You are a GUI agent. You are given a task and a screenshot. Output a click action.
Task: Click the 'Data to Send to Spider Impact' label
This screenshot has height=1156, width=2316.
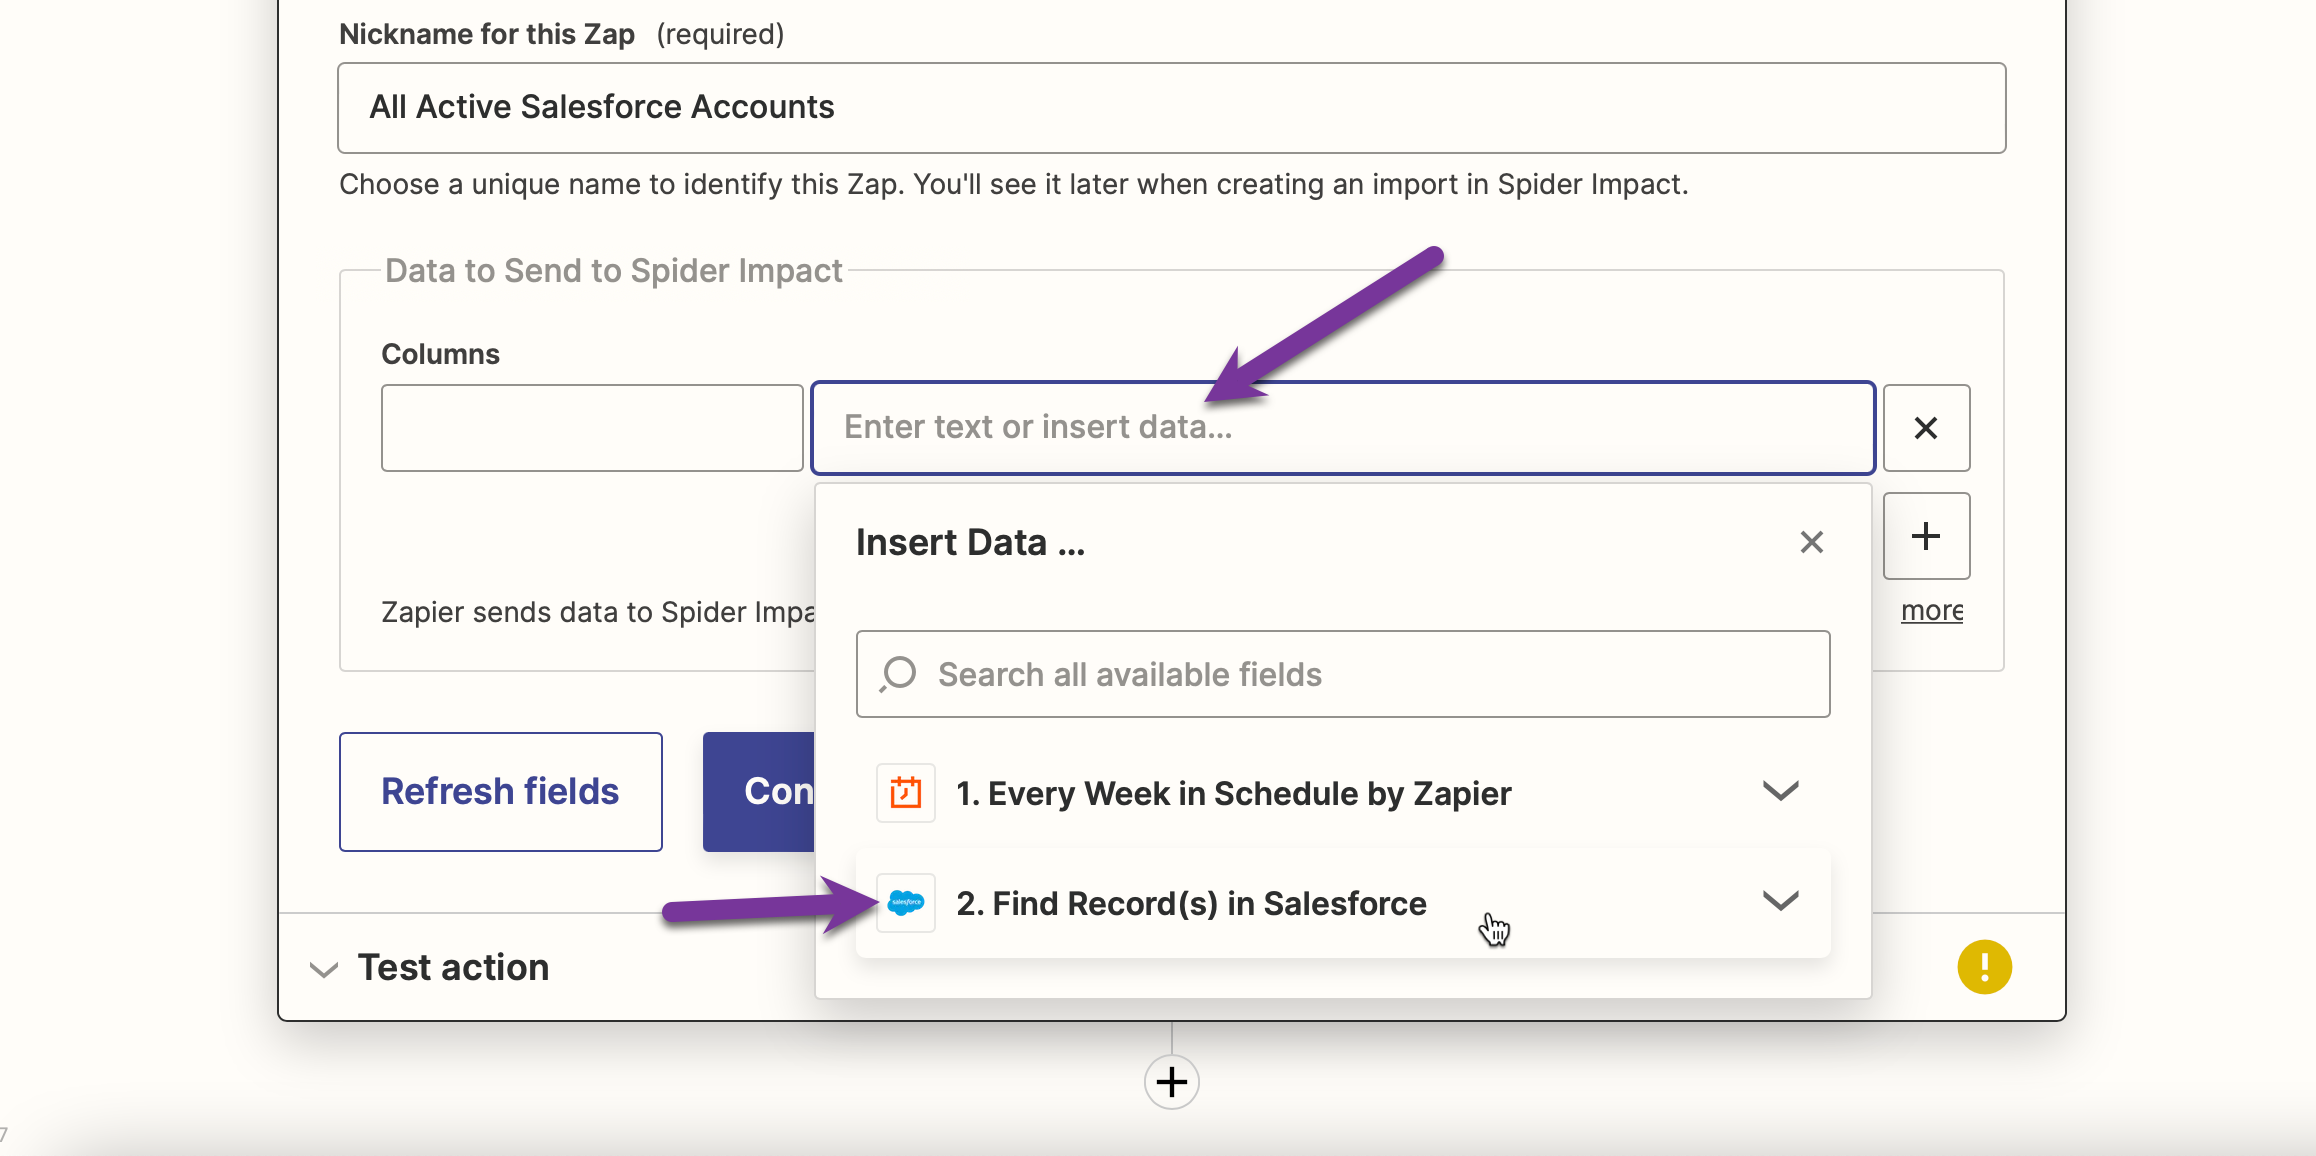click(x=614, y=271)
